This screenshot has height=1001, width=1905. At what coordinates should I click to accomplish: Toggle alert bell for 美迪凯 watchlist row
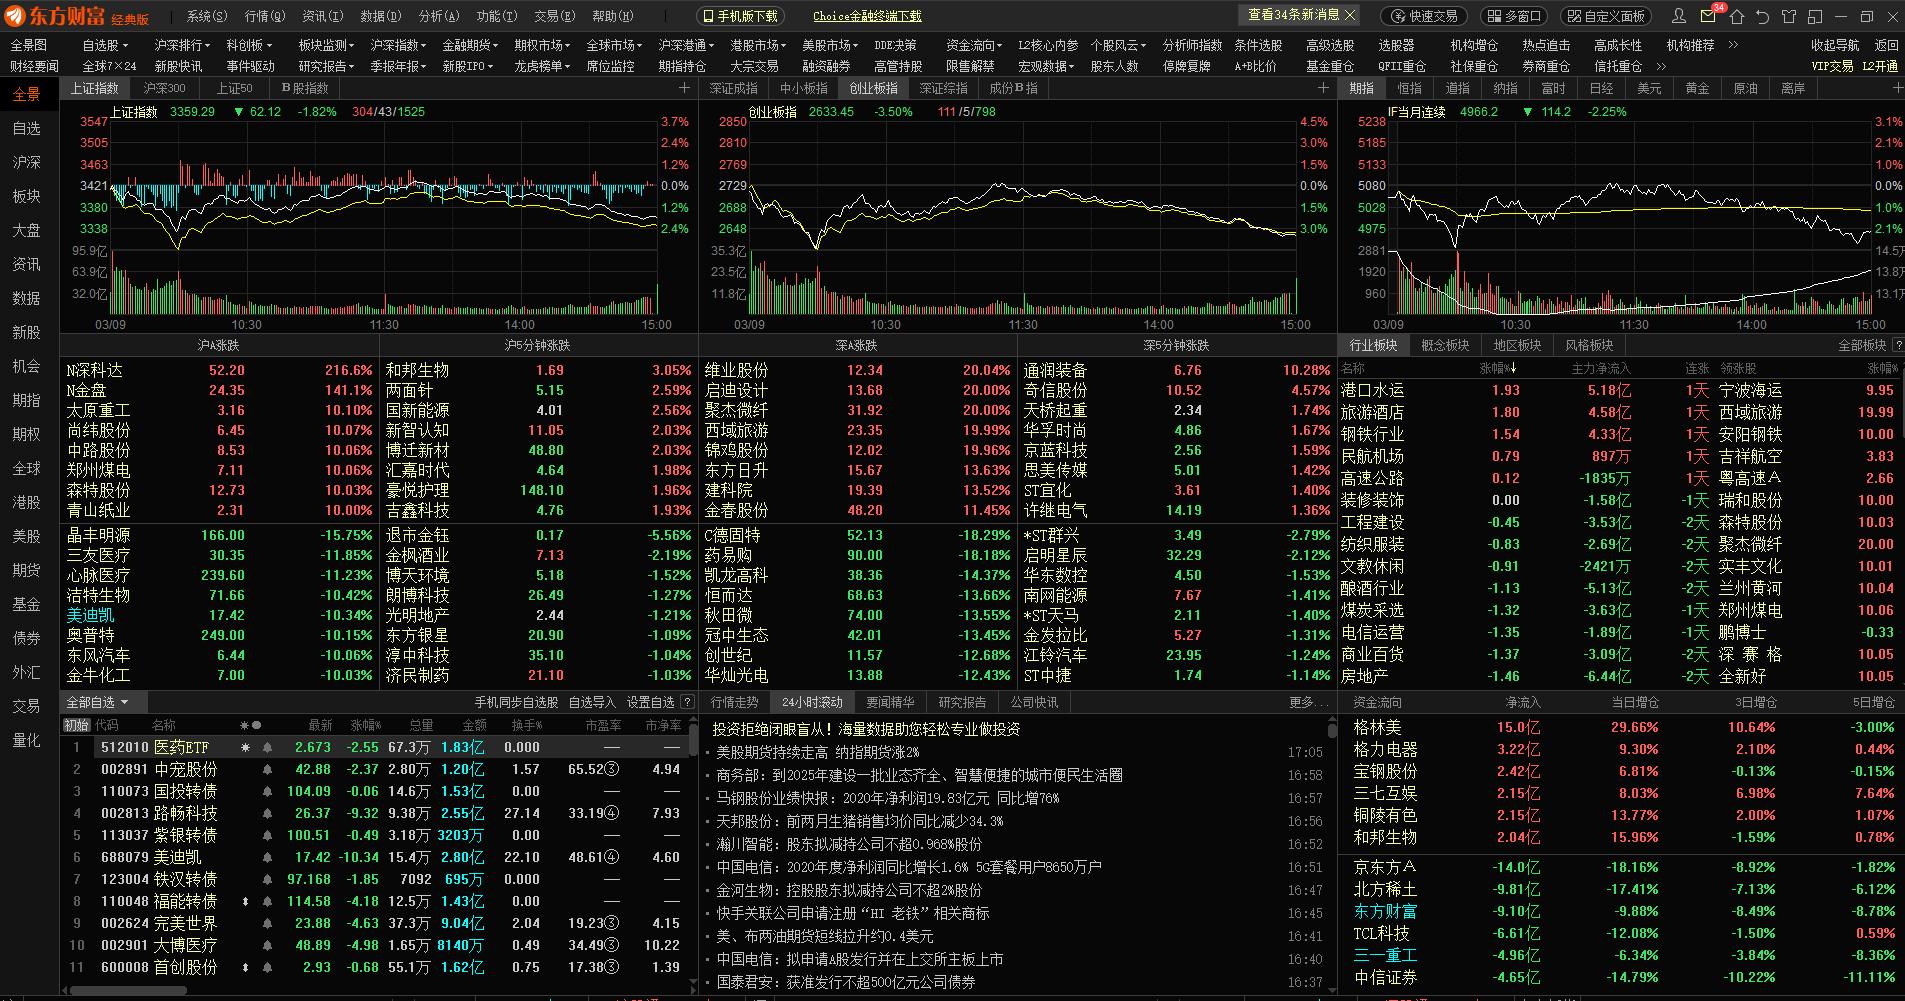click(x=267, y=857)
